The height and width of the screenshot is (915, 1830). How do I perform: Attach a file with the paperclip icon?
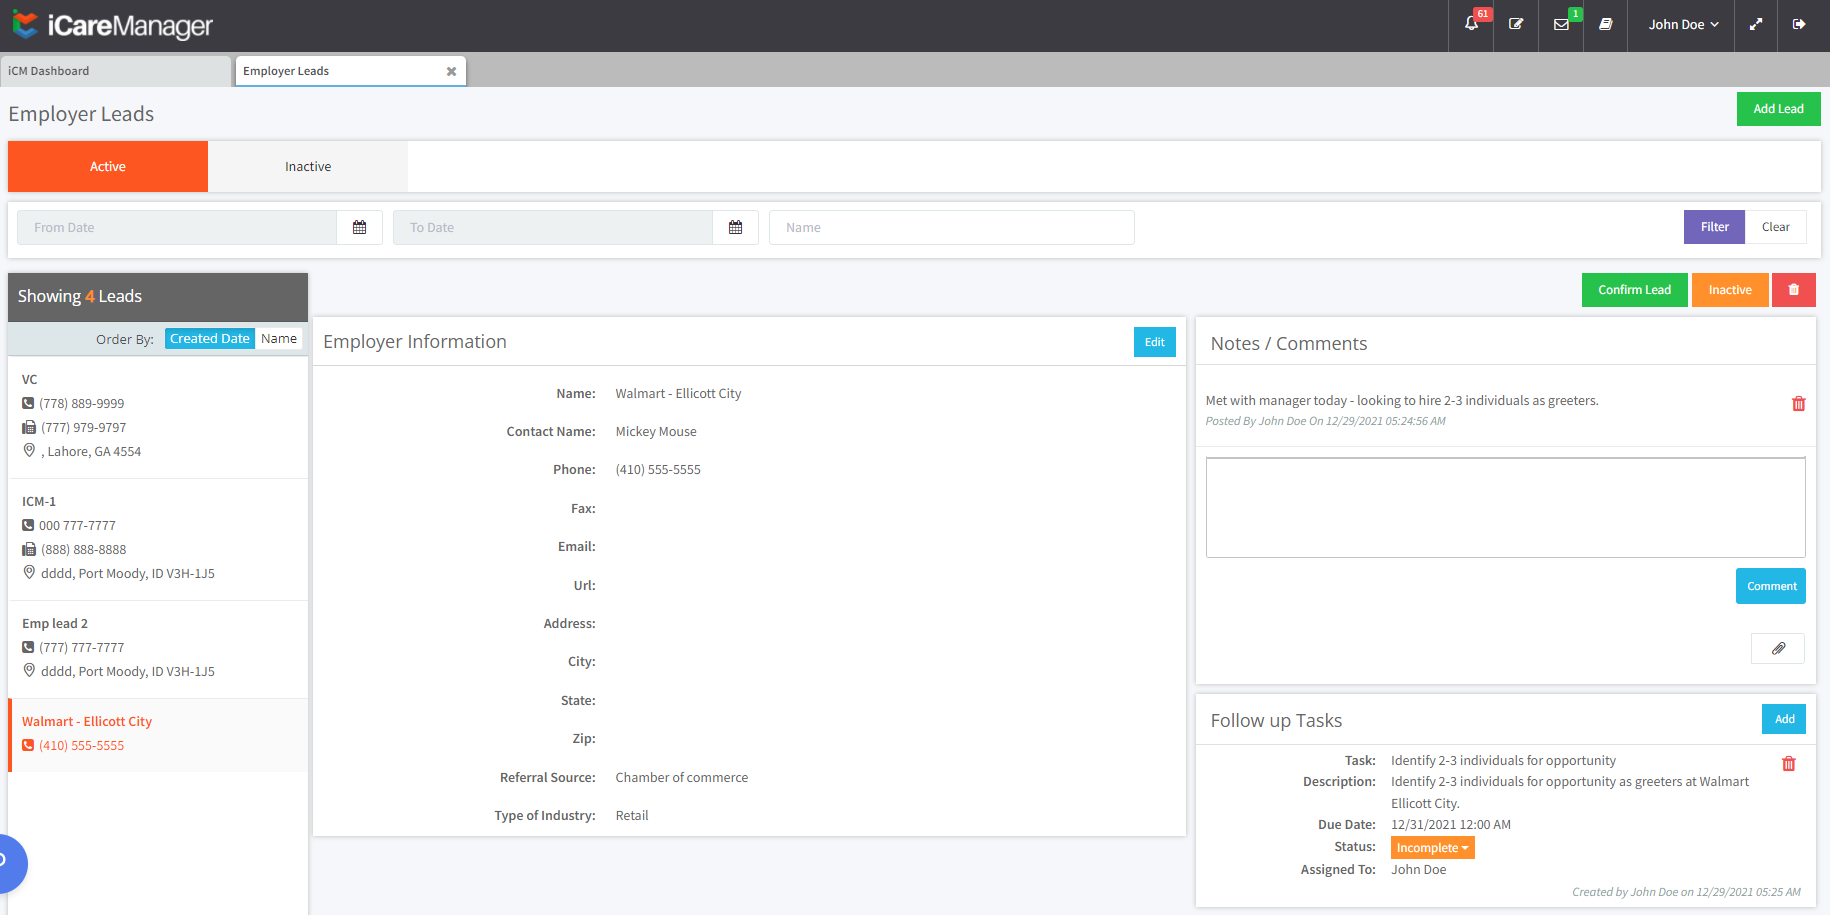click(x=1778, y=648)
